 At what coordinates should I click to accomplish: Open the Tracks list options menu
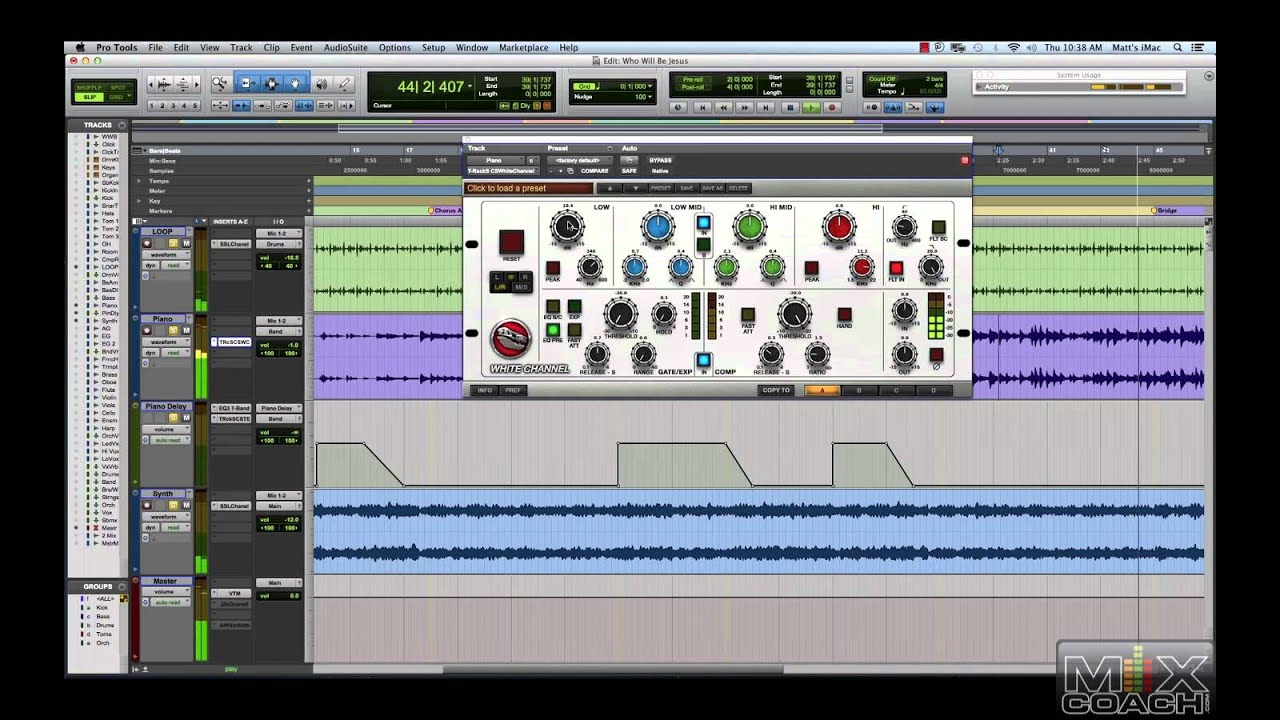click(120, 125)
